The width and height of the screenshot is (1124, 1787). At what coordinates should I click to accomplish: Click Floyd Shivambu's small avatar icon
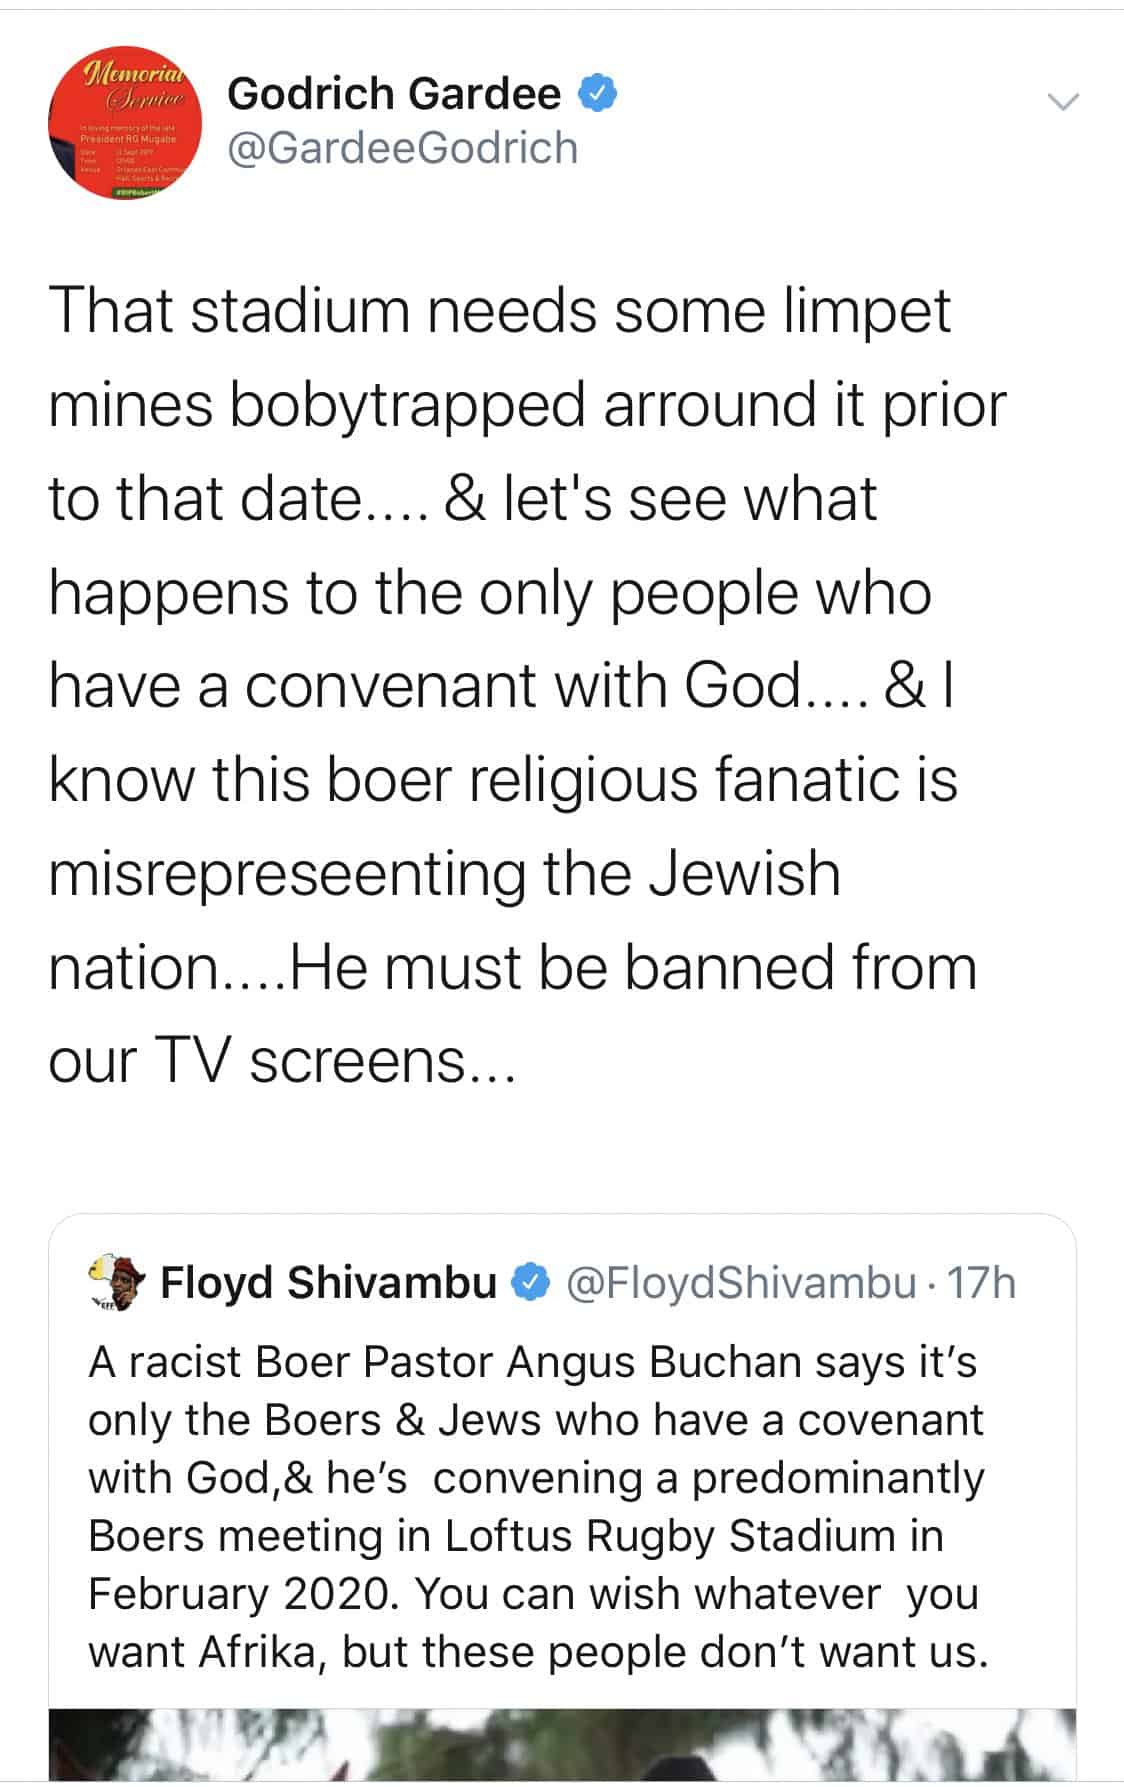(119, 1283)
